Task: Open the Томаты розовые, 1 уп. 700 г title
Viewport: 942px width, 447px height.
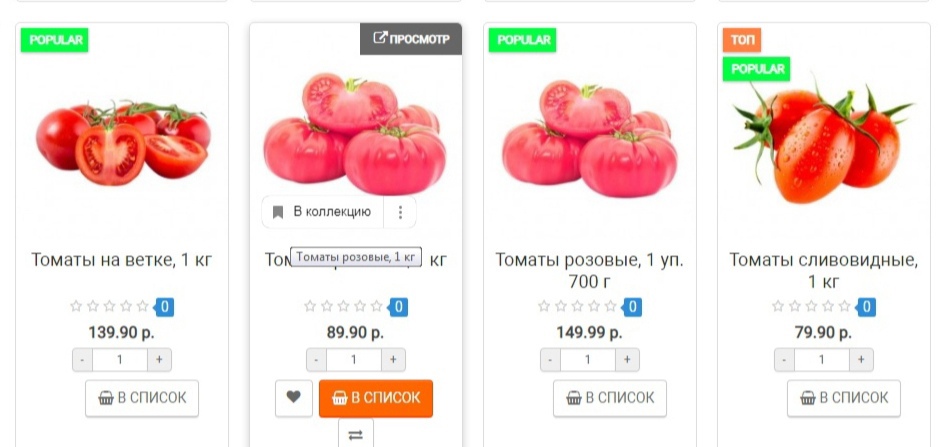Action: (x=589, y=270)
